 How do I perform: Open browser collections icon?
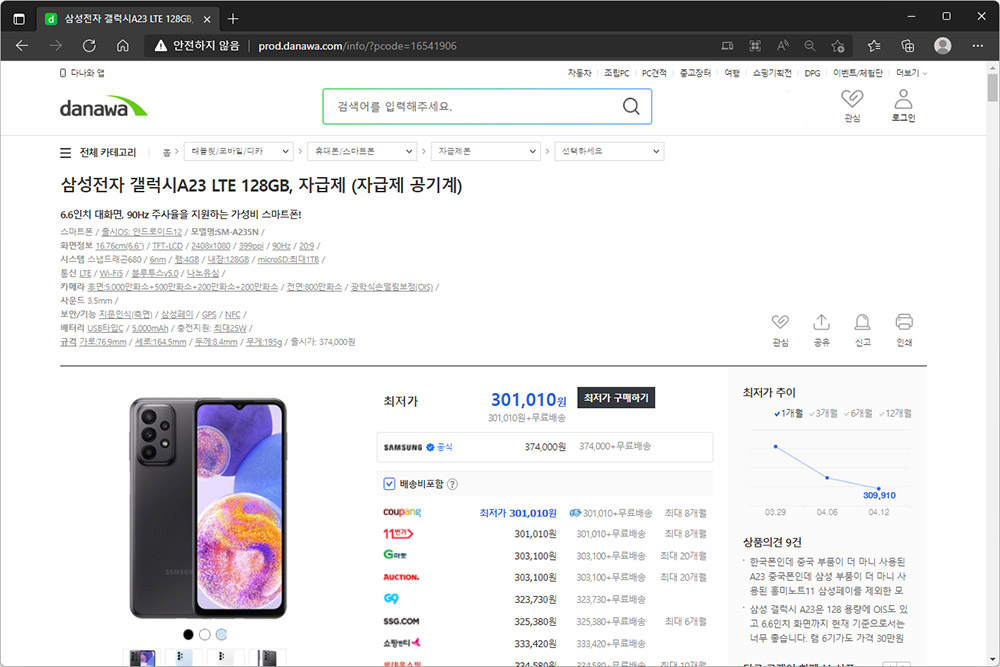pyautogui.click(x=908, y=46)
